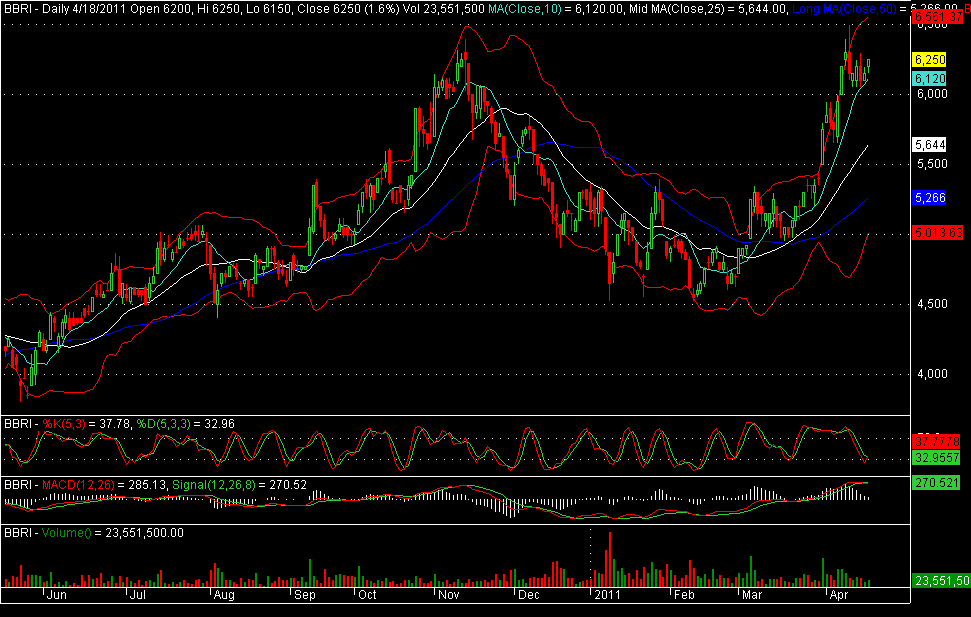Click the Nov month label on time axis

tap(449, 595)
